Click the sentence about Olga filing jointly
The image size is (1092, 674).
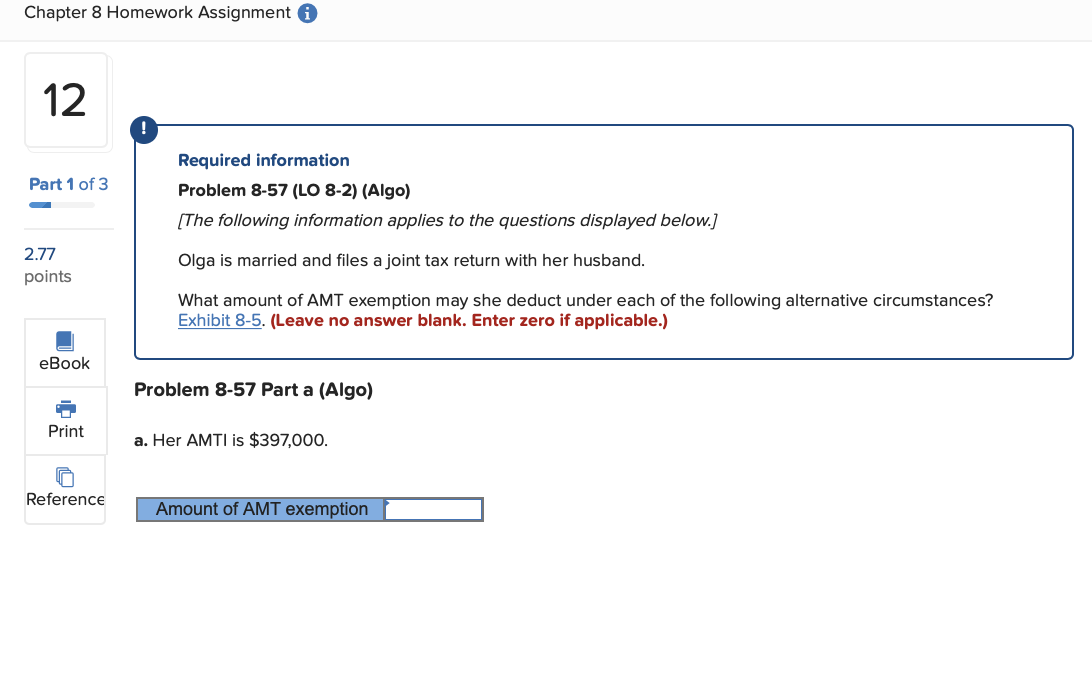(412, 260)
